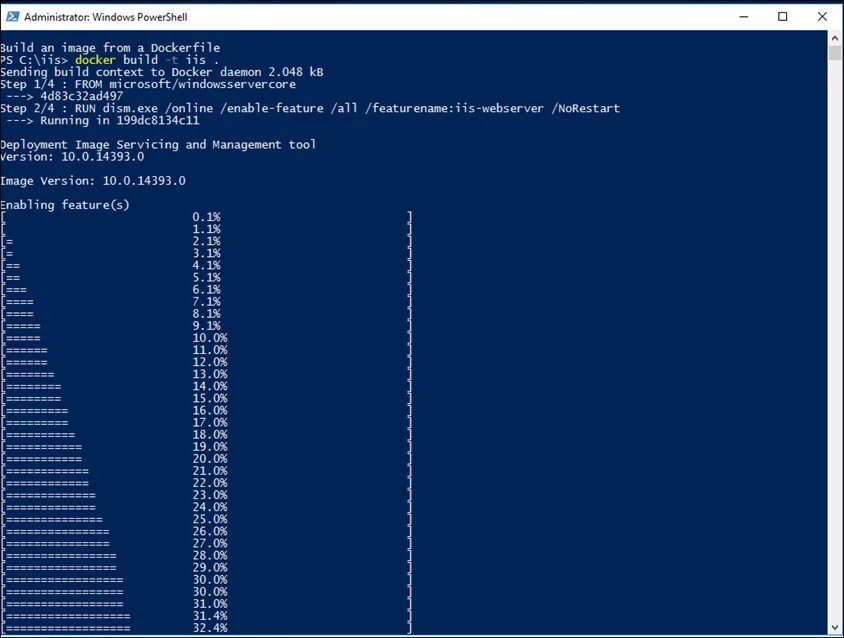Image resolution: width=844 pixels, height=638 pixels.
Task: Click the image ID 4d83c32ad497
Action: (x=81, y=96)
